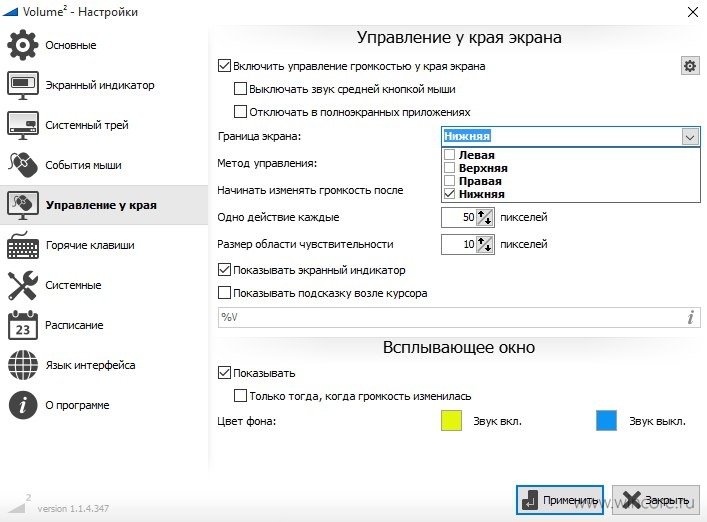Click stepper arrows for Одно действие каждые
The image size is (707, 522).
click(x=485, y=217)
